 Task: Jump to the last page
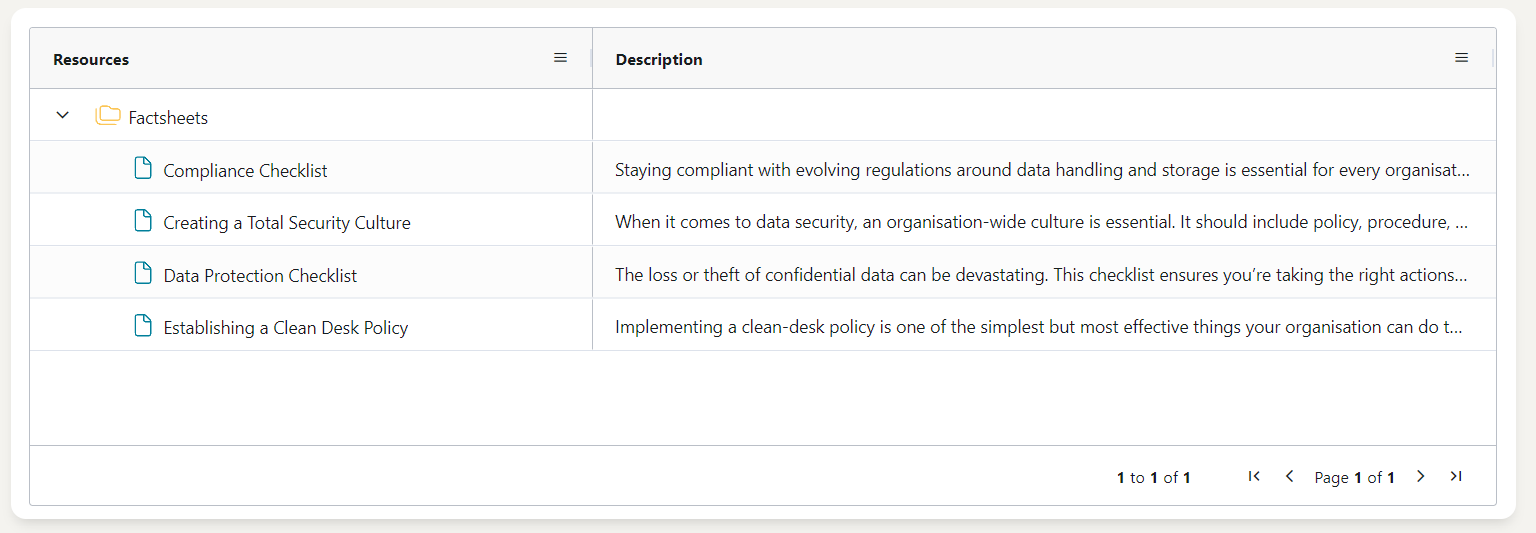point(1456,477)
